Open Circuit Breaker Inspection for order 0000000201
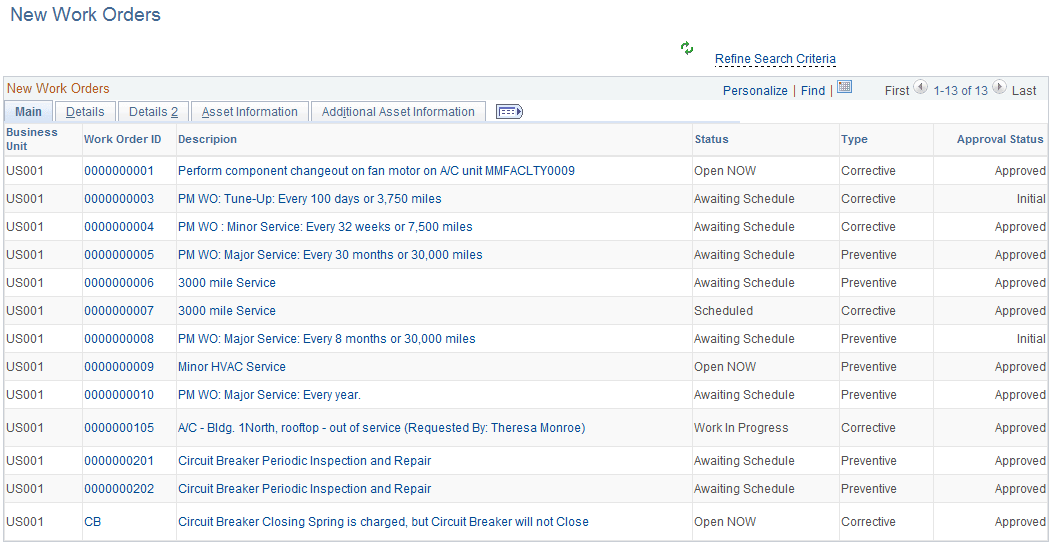Viewport: 1054px width, 552px height. (305, 461)
